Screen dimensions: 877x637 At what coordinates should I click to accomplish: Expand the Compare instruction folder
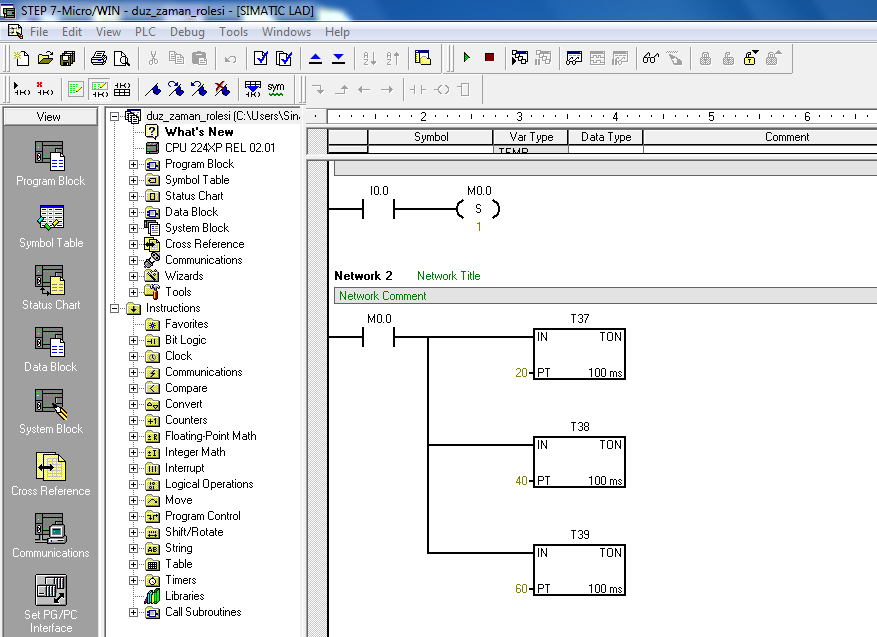(133, 388)
